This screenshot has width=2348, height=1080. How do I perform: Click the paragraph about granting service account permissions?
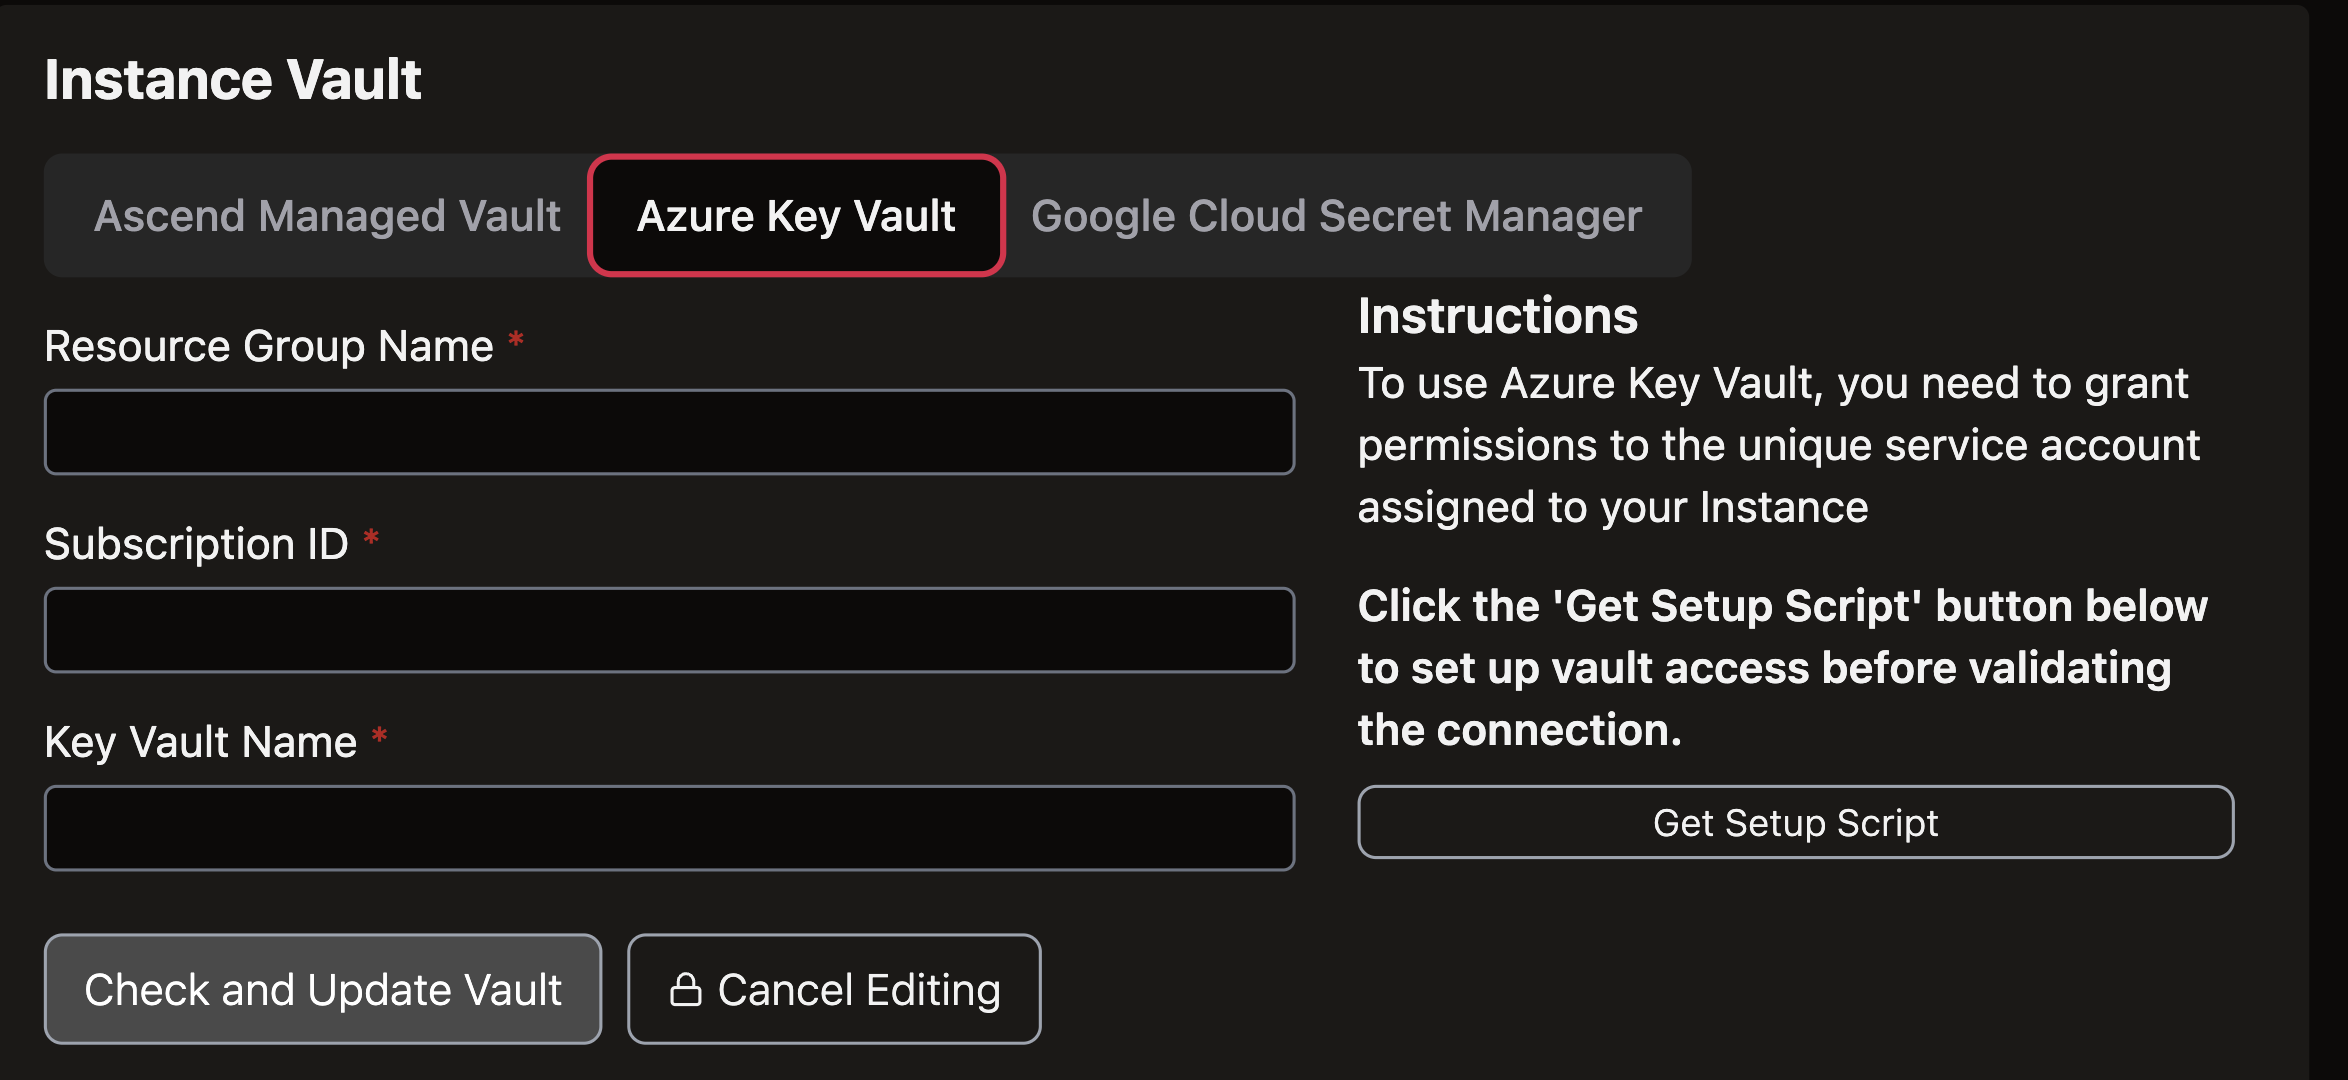point(1778,445)
